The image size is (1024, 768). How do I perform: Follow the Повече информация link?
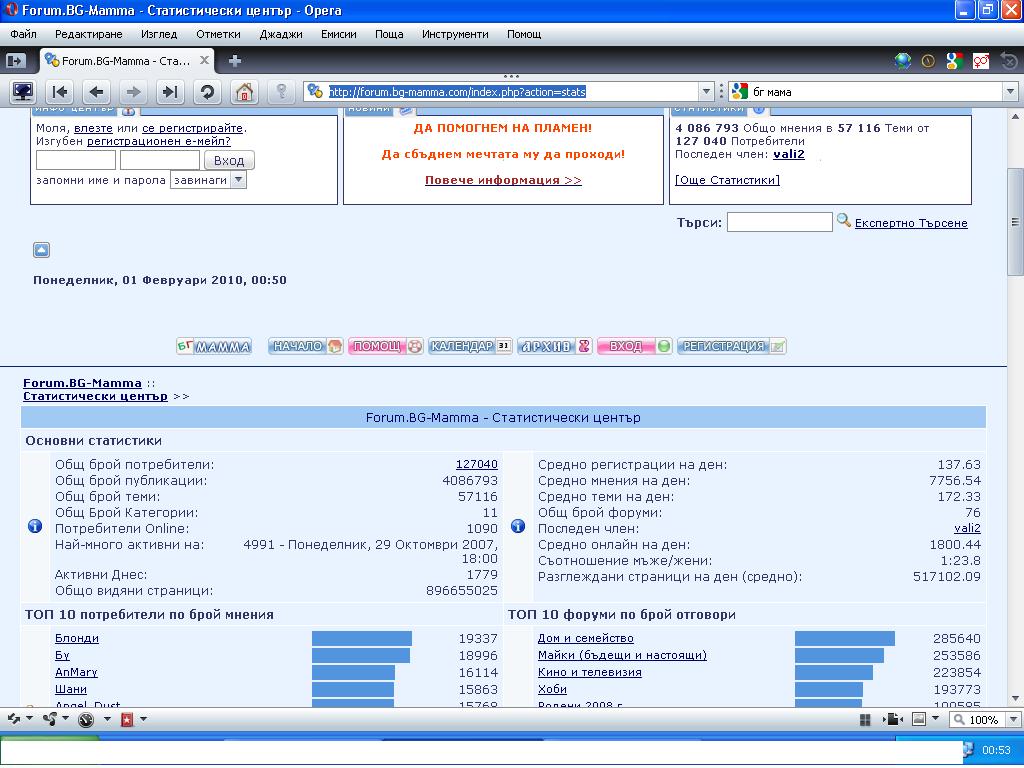coord(503,181)
